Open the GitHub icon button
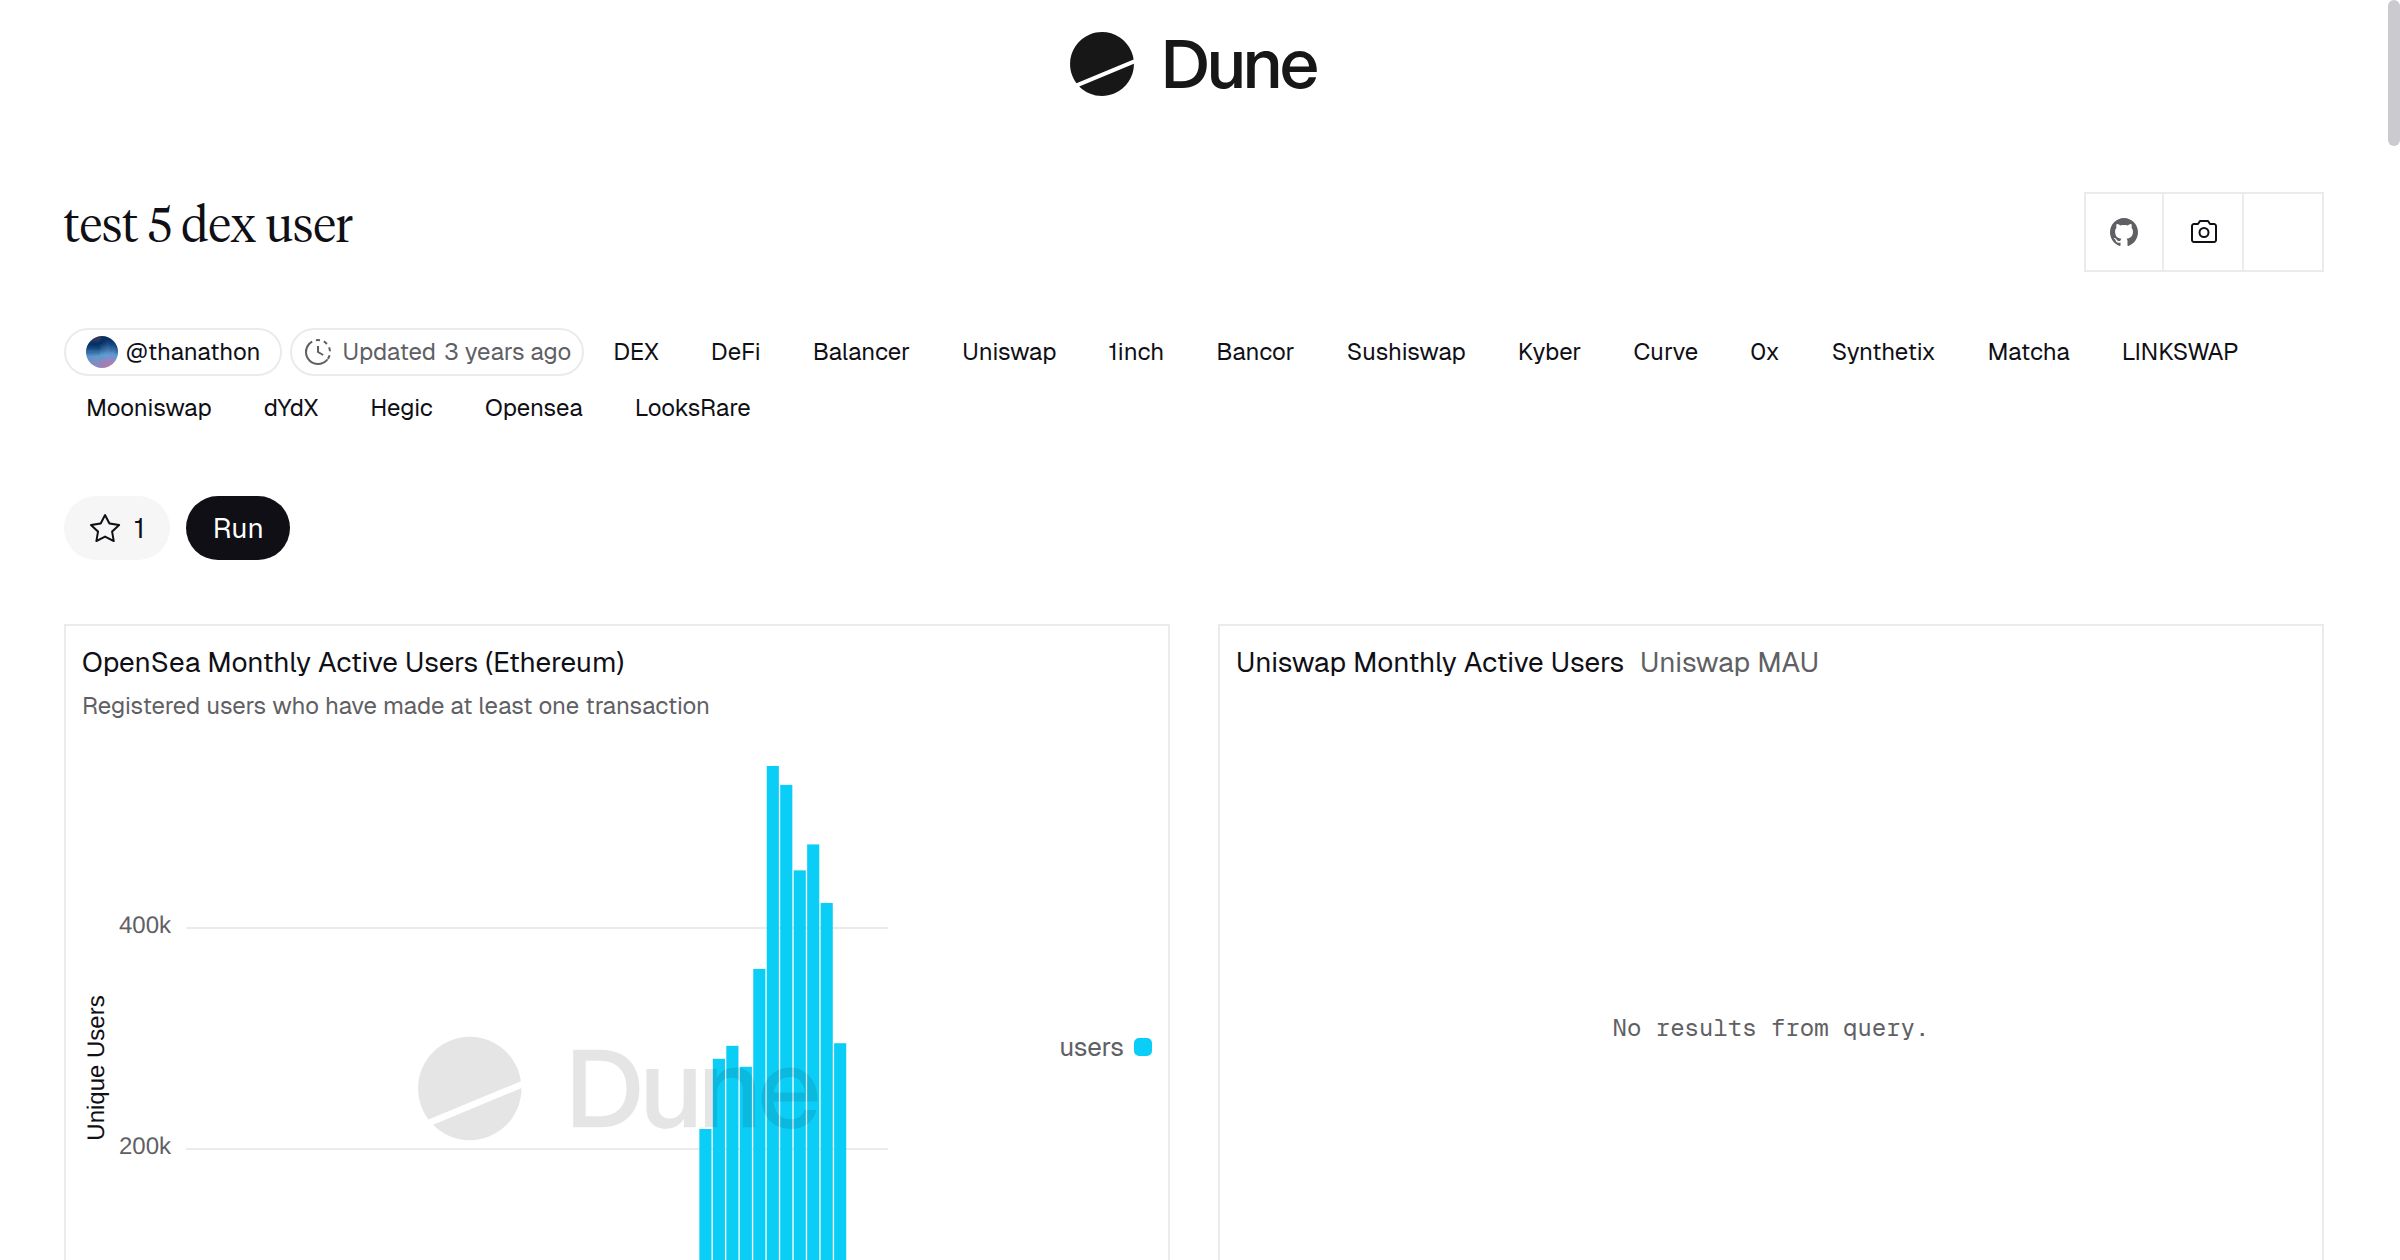 coord(2123,232)
